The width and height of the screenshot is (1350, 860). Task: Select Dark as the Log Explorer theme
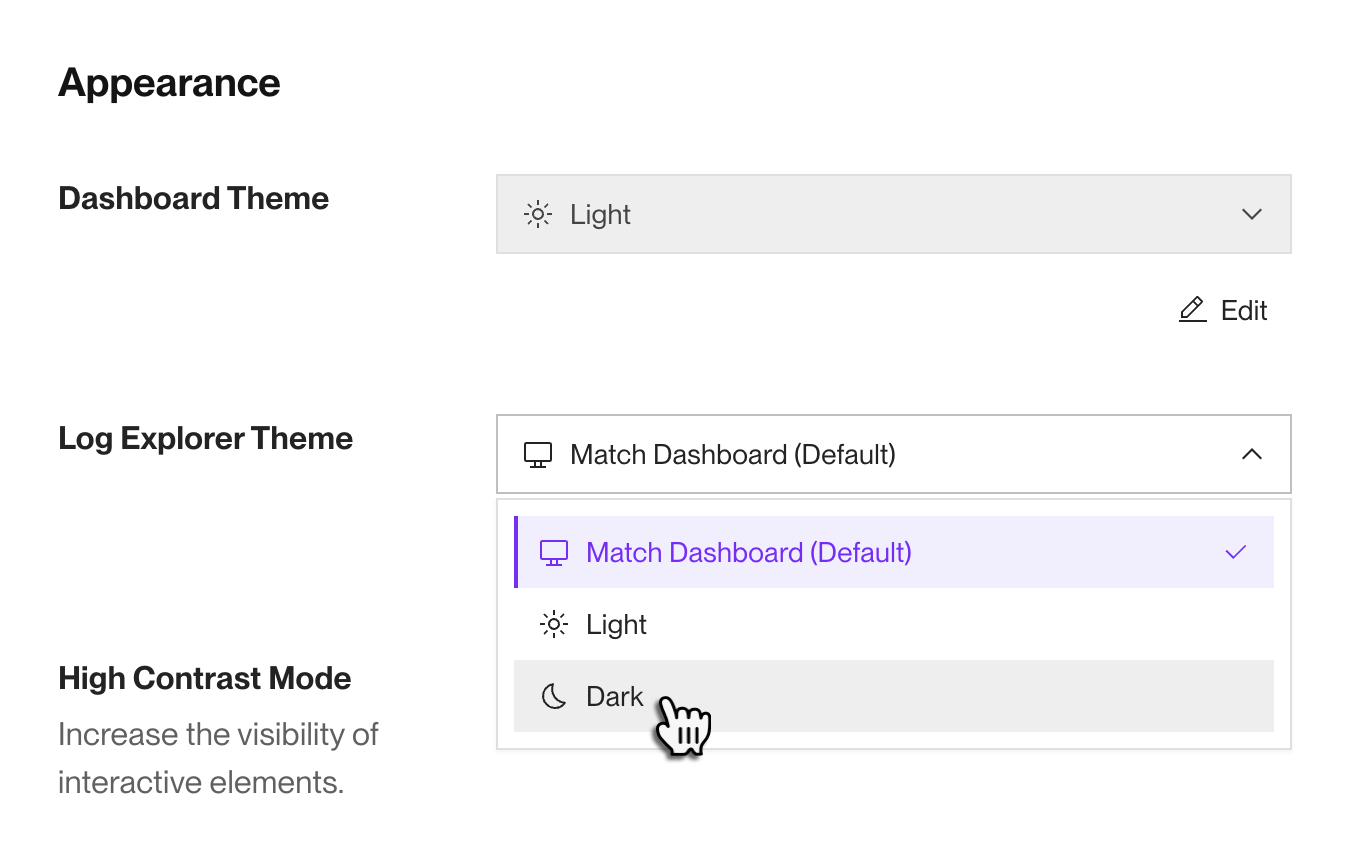click(x=614, y=696)
